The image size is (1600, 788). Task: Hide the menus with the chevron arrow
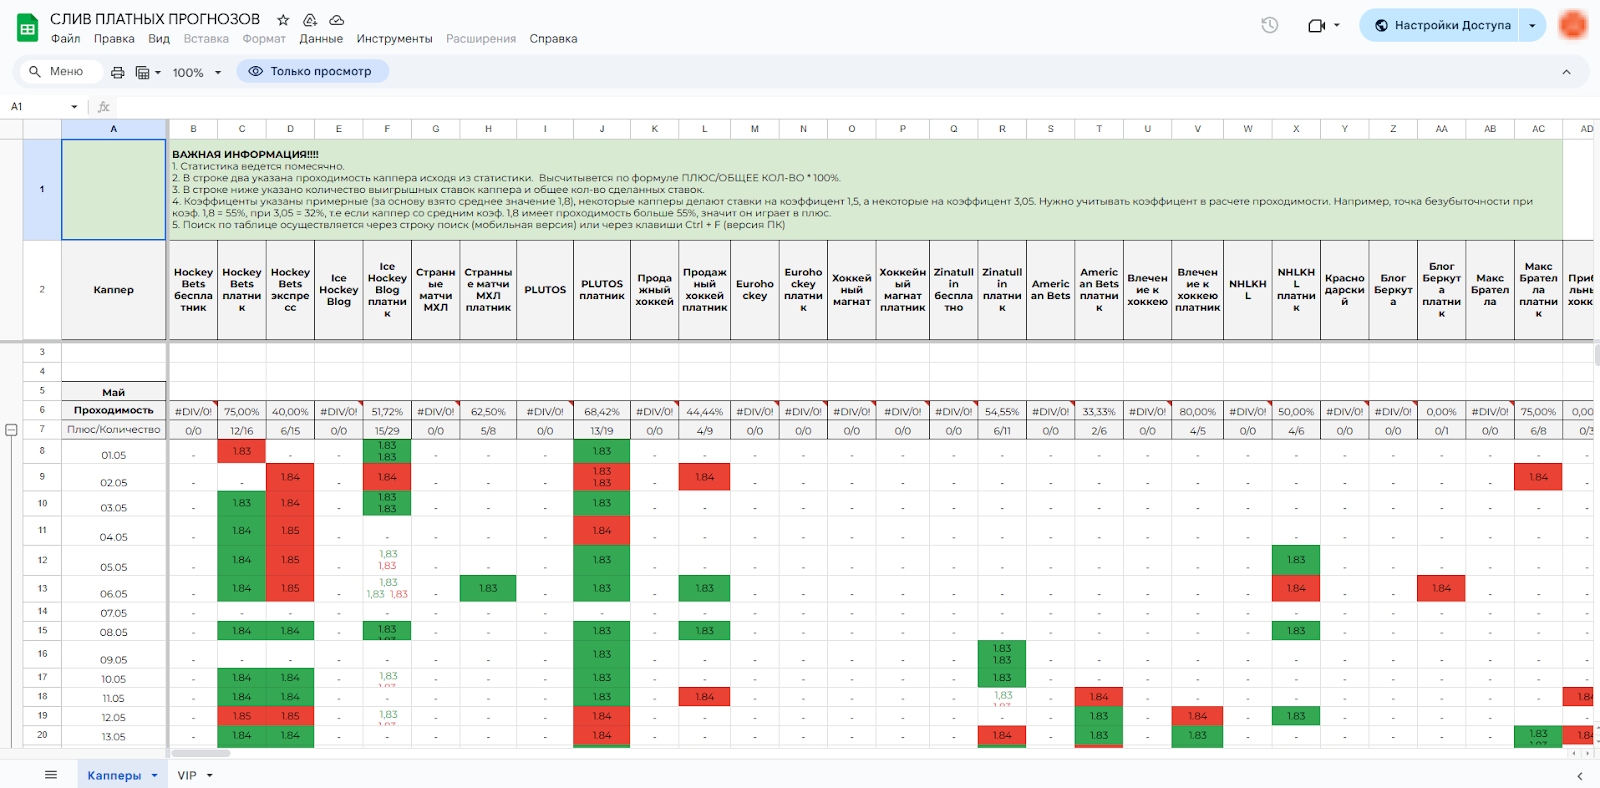[1566, 72]
